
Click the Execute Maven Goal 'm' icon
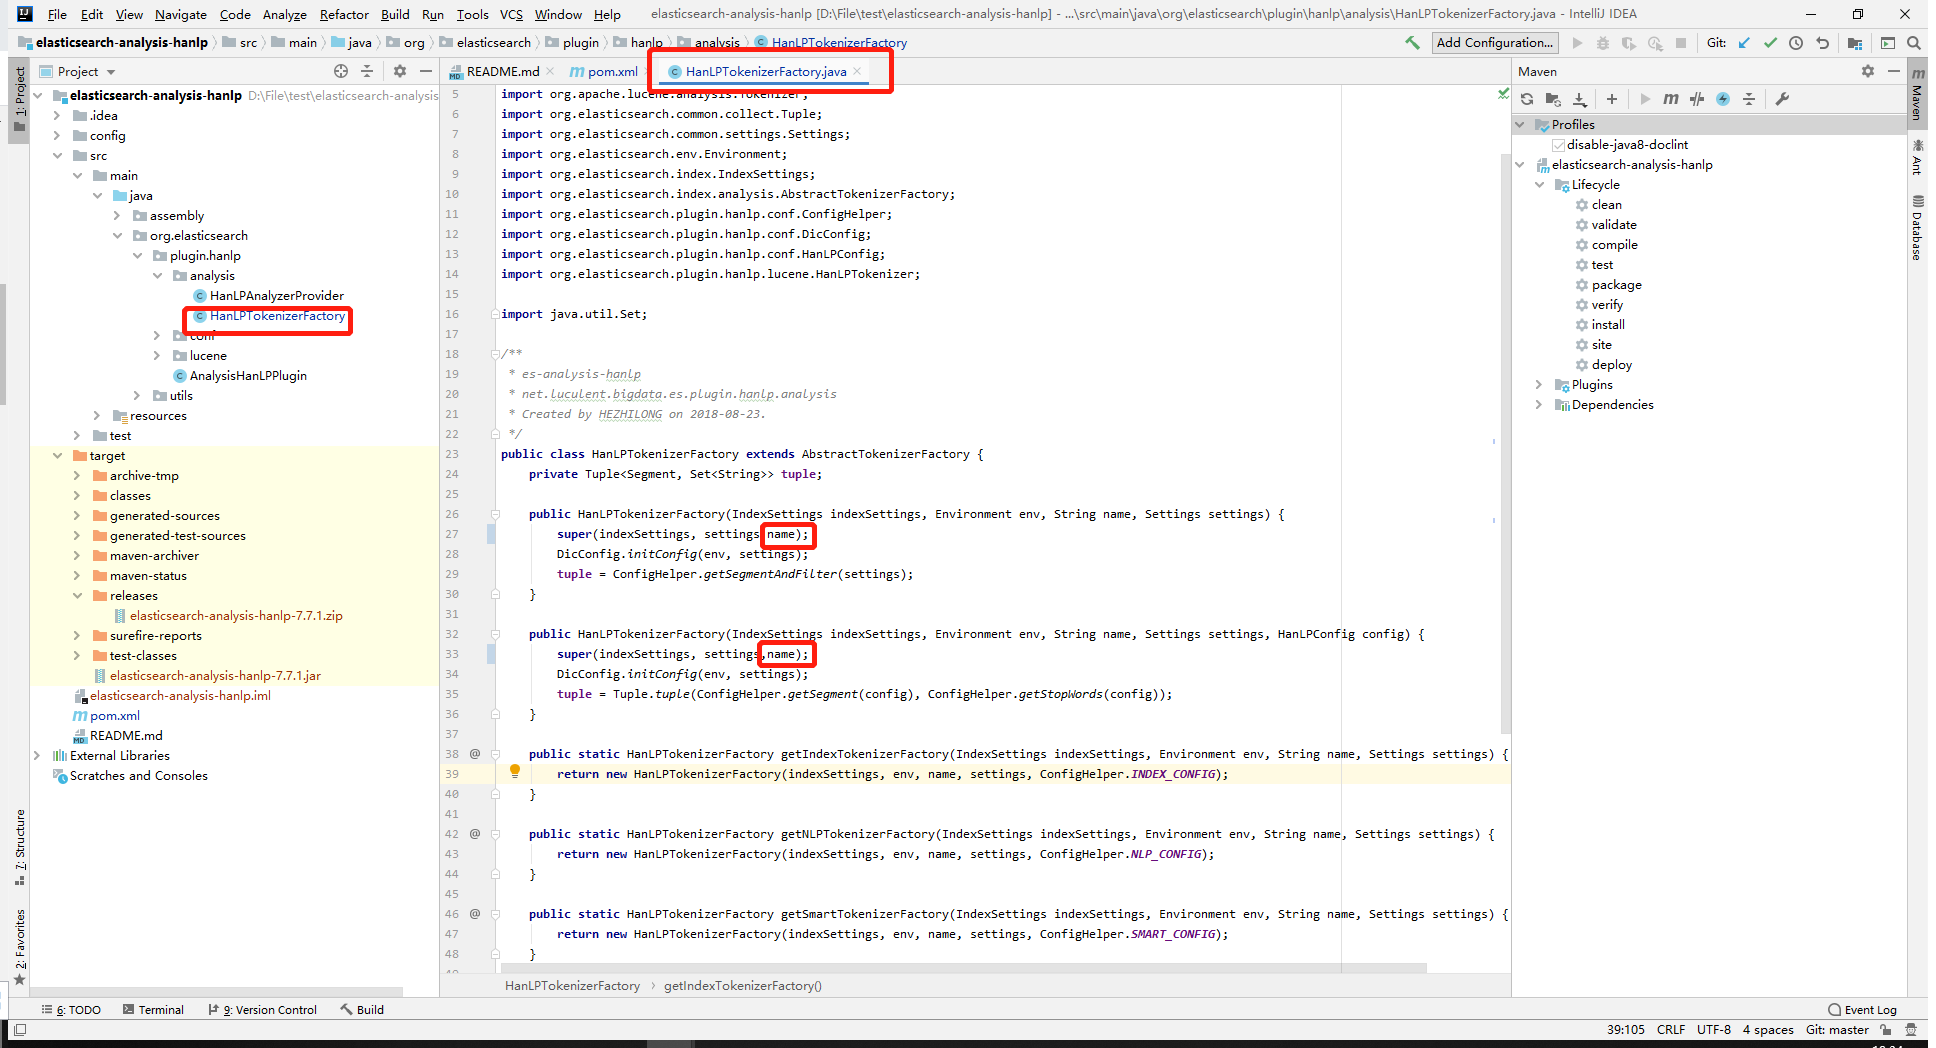point(1671,99)
